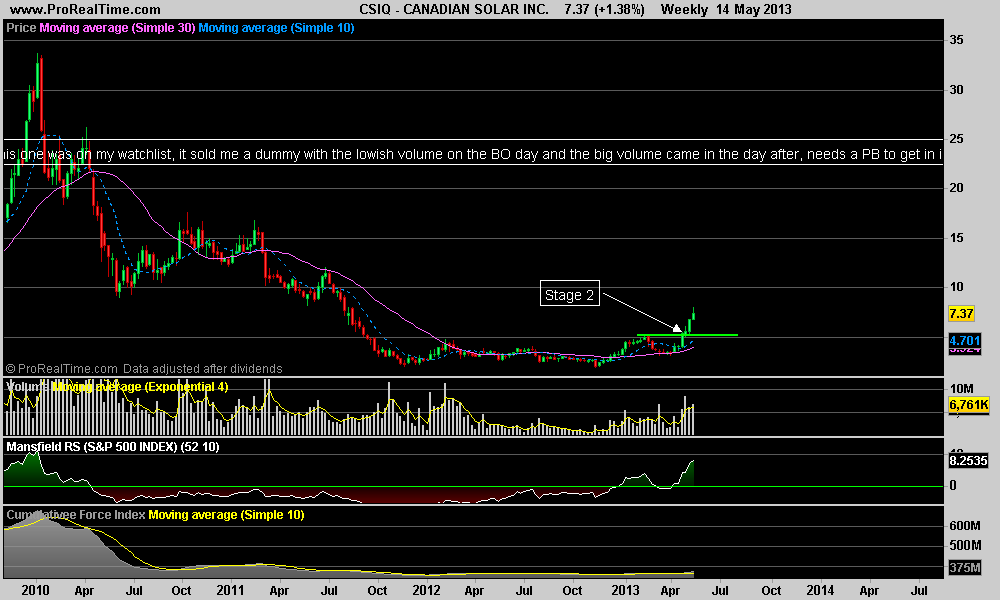Select the green horizontal breakout line
1000x600 pixels.
point(688,335)
